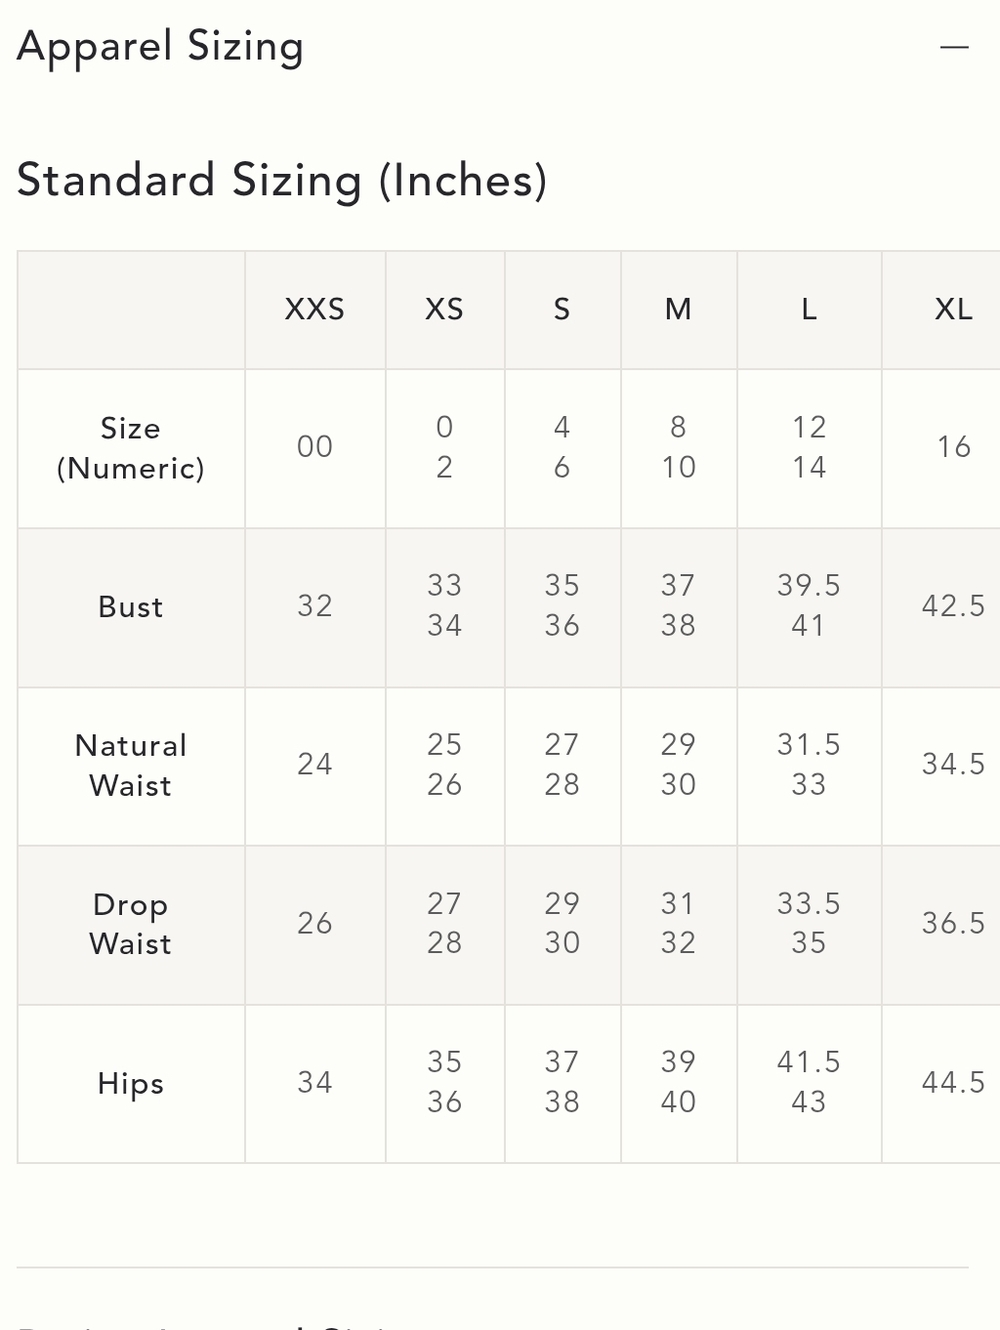This screenshot has height=1330, width=1000.
Task: Click the XXS drop waist 26 cell
Action: tap(315, 924)
